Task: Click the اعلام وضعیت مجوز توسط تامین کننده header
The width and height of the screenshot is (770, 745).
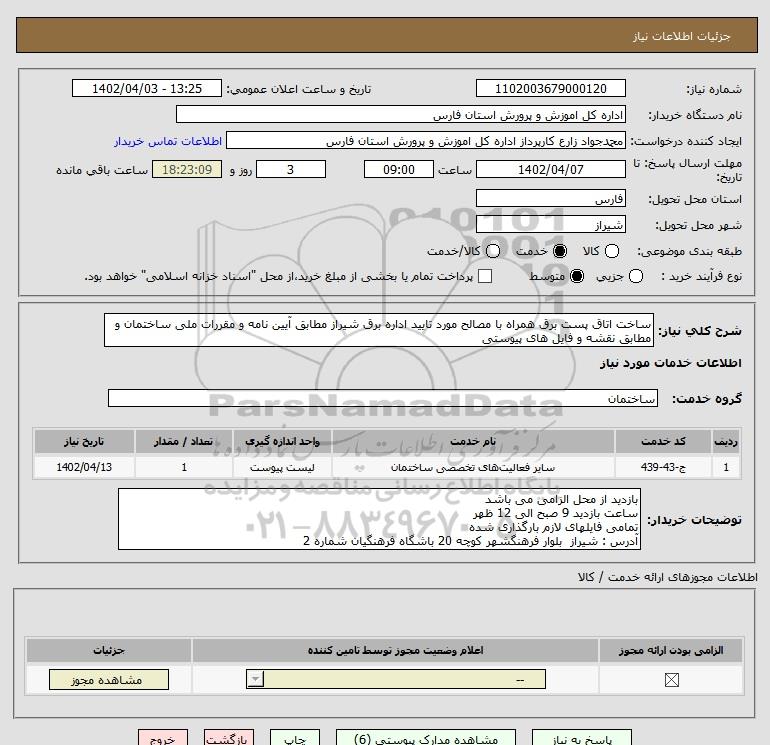Action: point(395,650)
